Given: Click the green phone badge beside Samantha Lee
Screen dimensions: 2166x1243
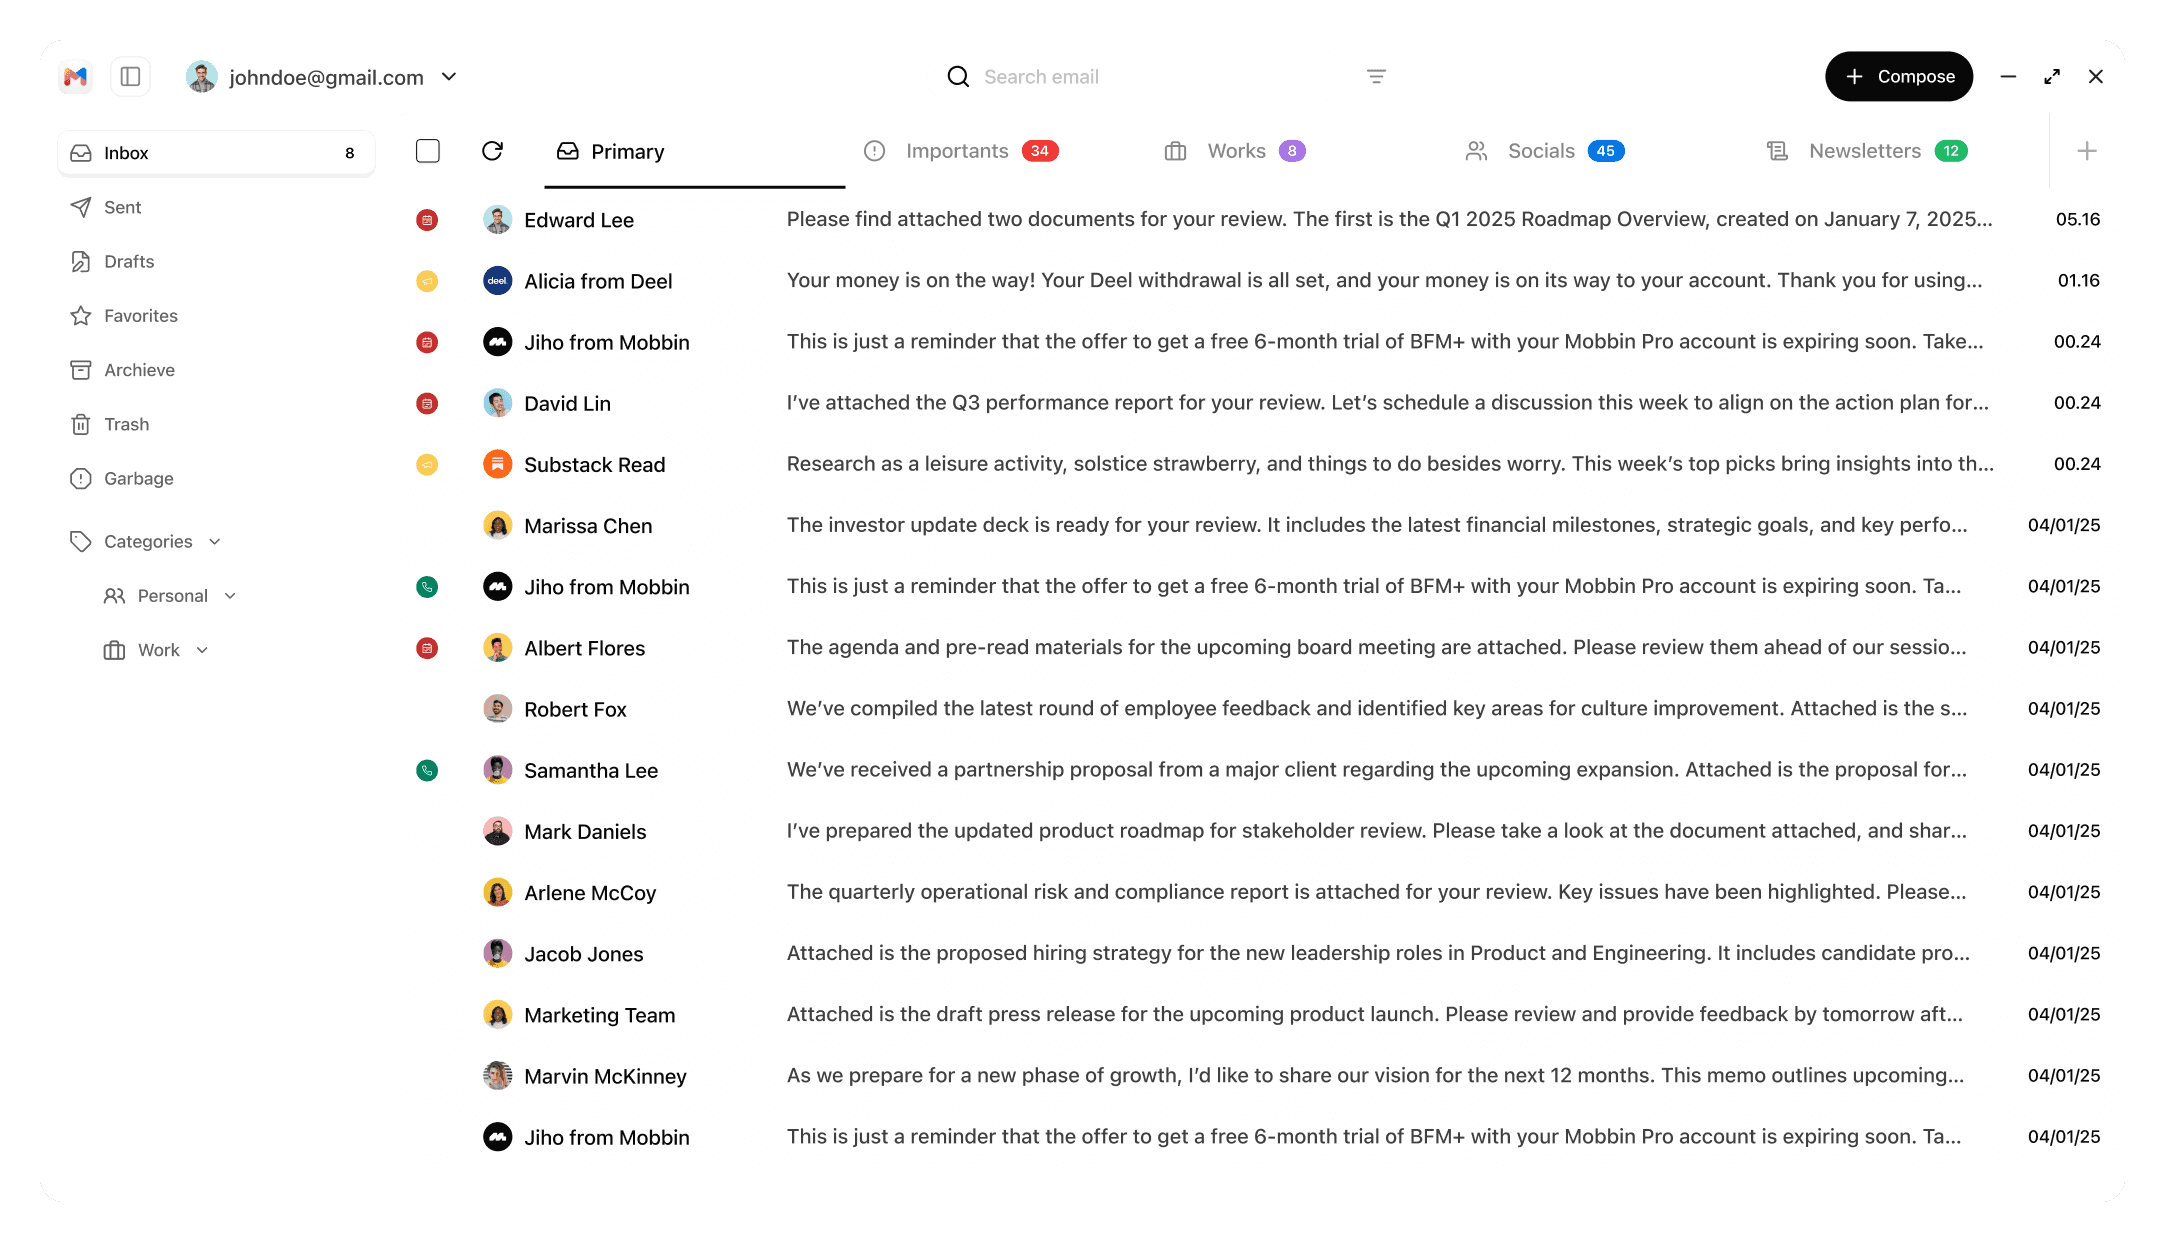Looking at the screenshot, I should [427, 771].
